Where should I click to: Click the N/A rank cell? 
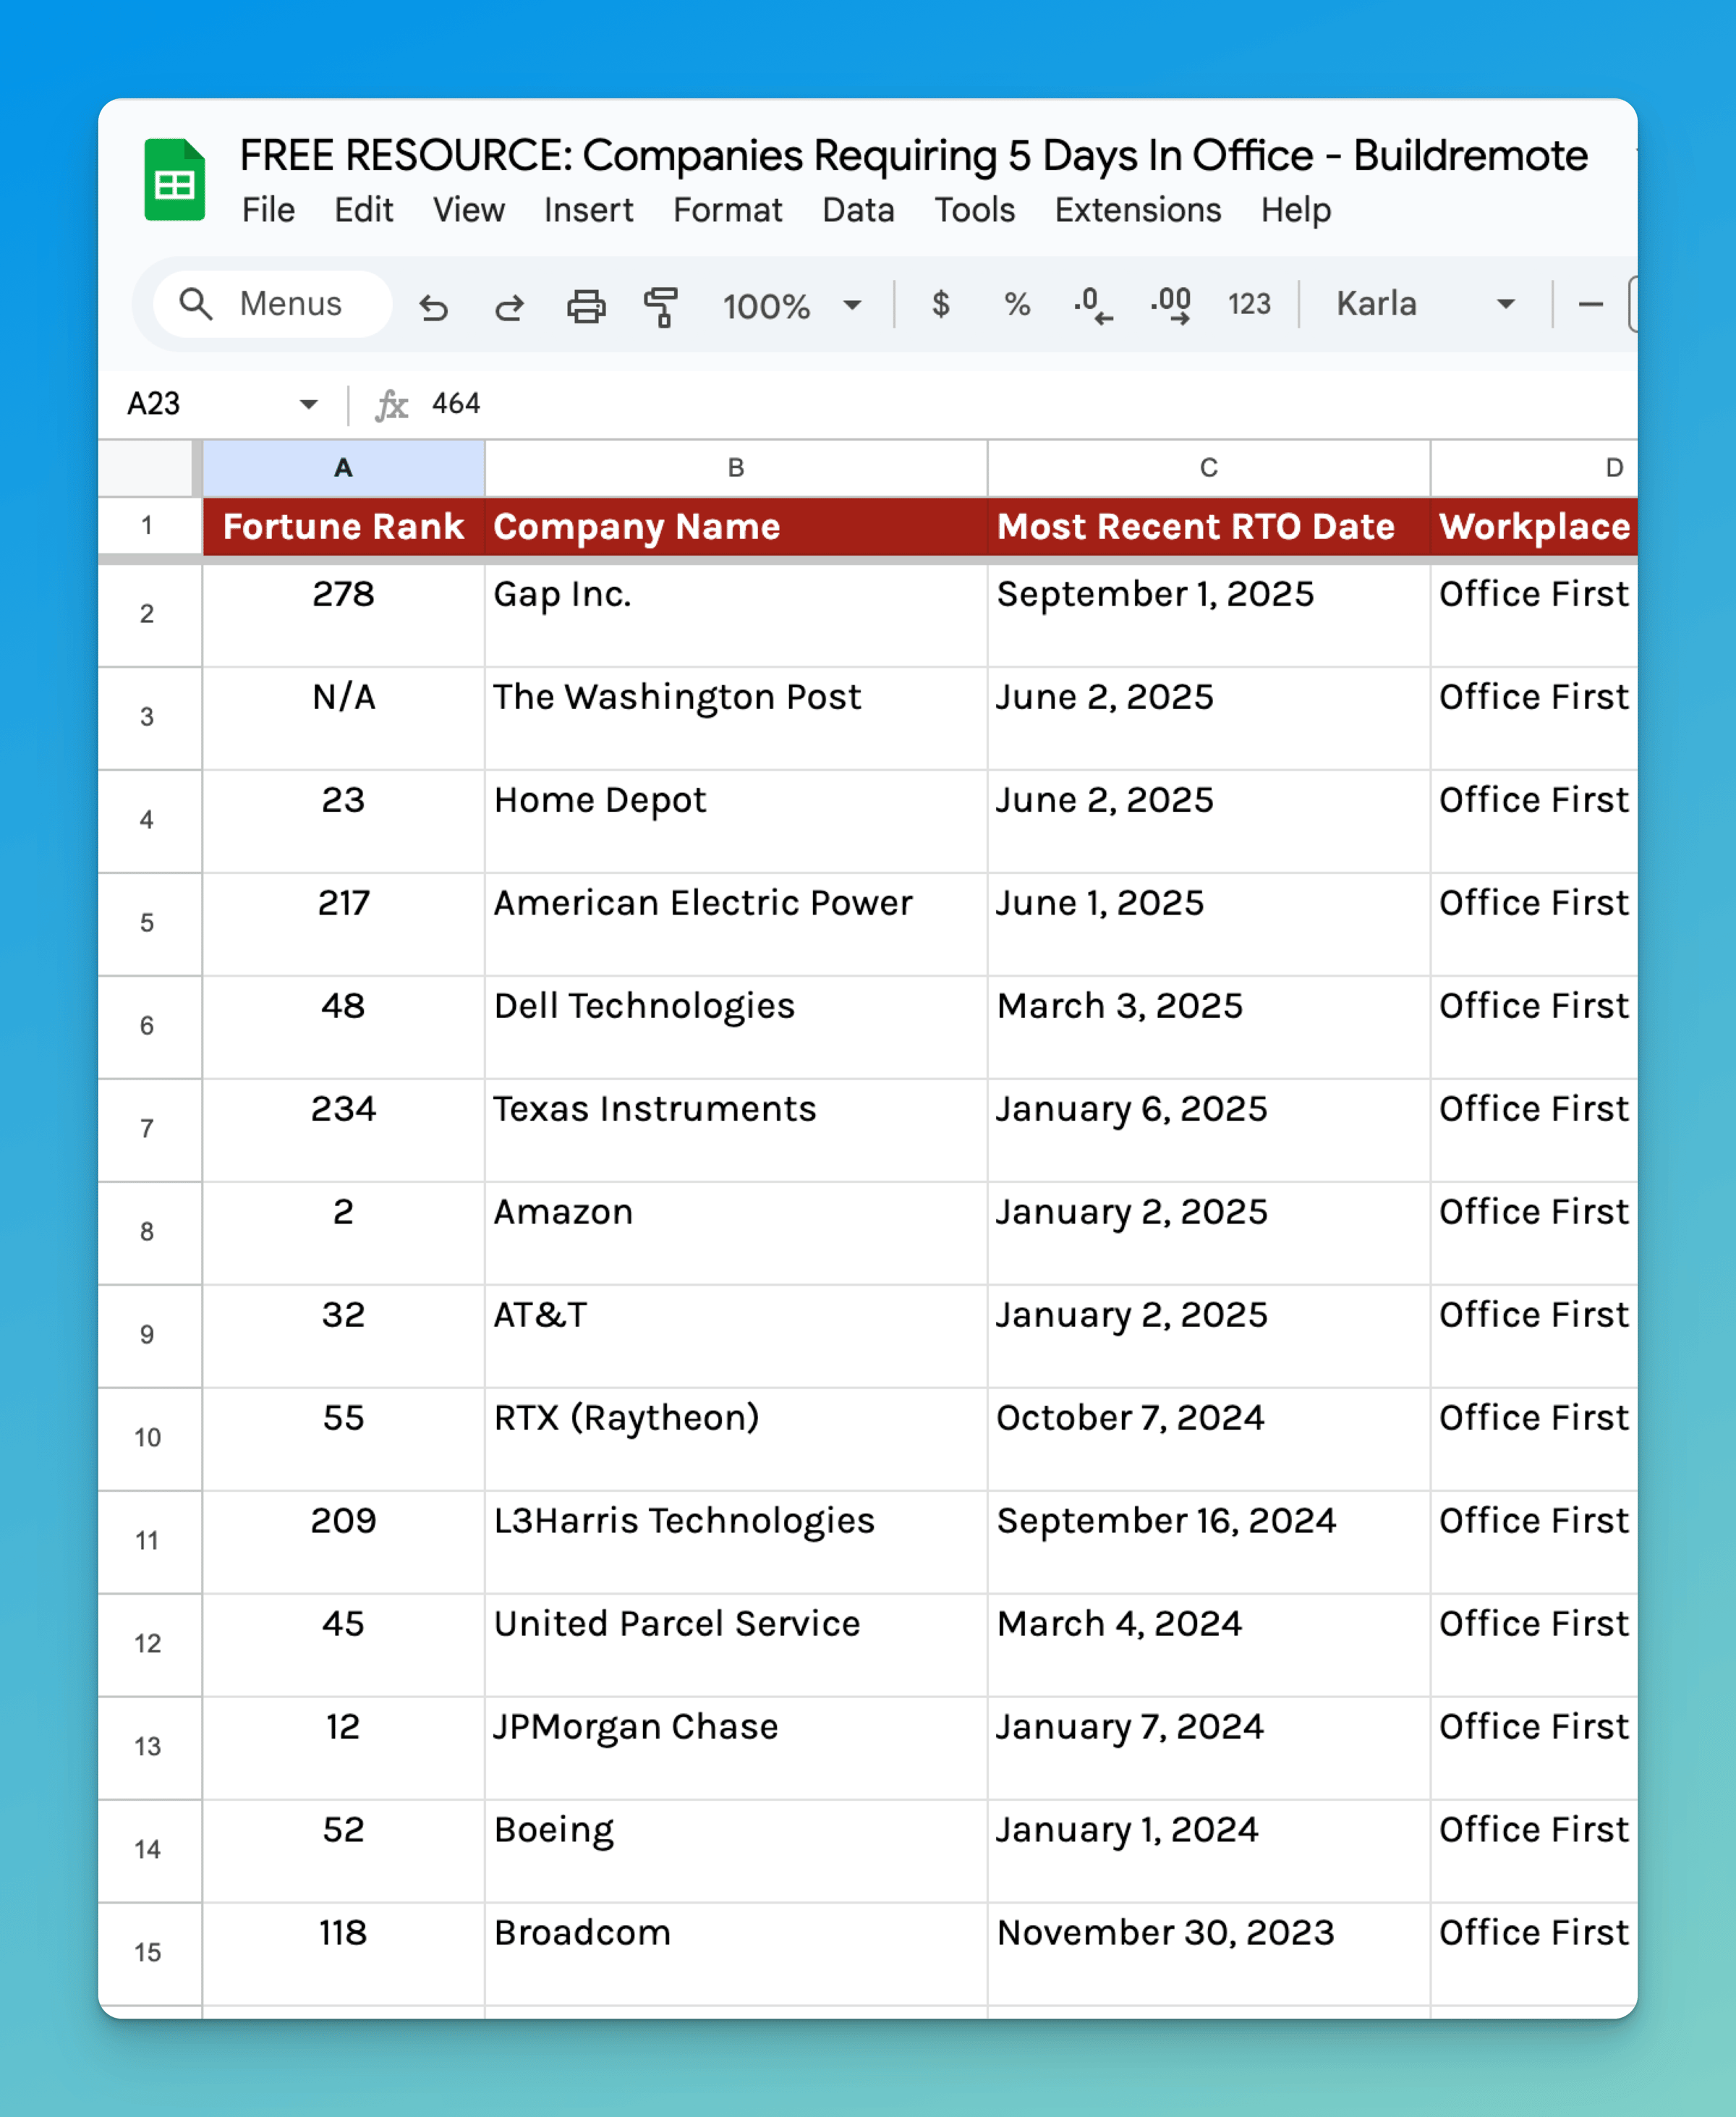point(343,718)
